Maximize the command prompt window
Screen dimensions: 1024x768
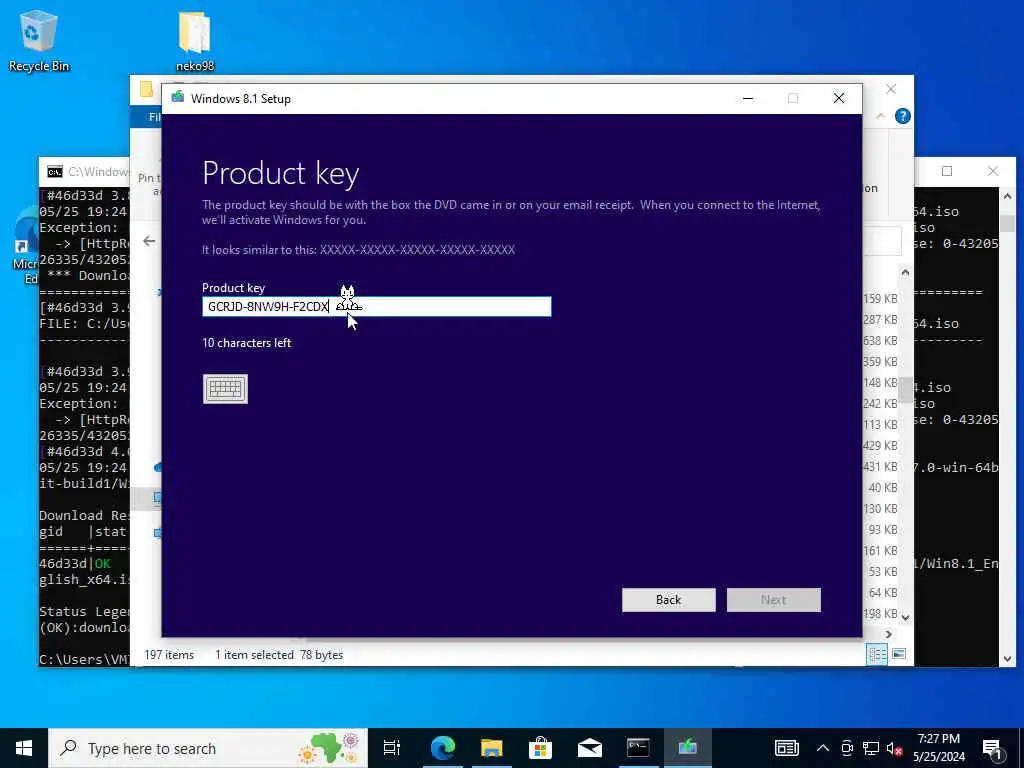click(x=947, y=171)
